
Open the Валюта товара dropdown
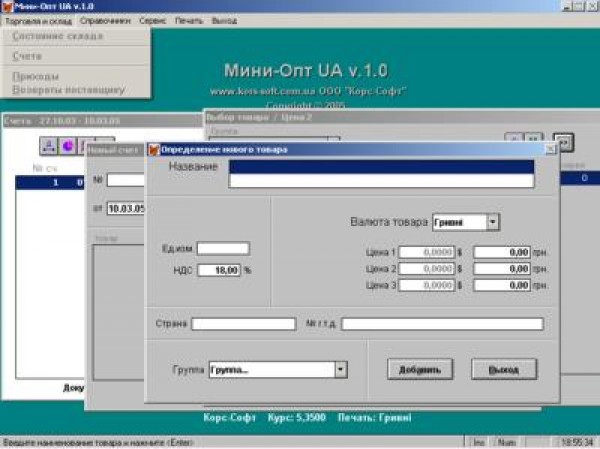coord(494,222)
